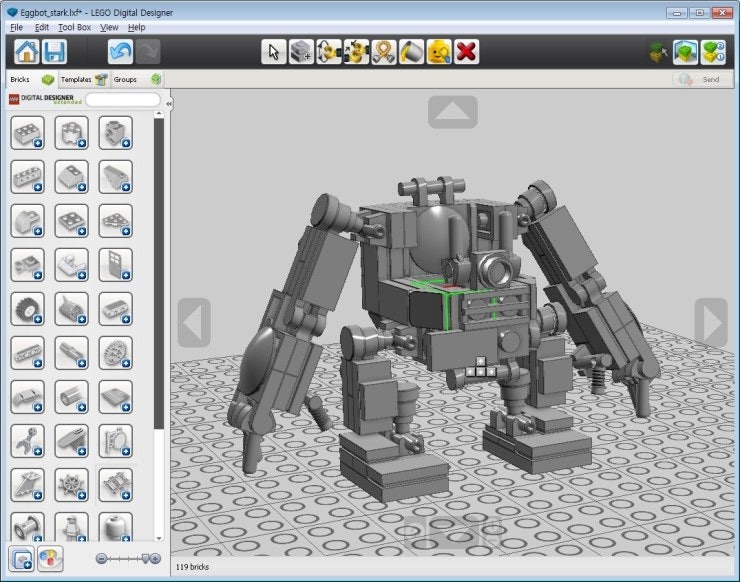Select the red X Delete tool
The height and width of the screenshot is (582, 740).
[466, 51]
